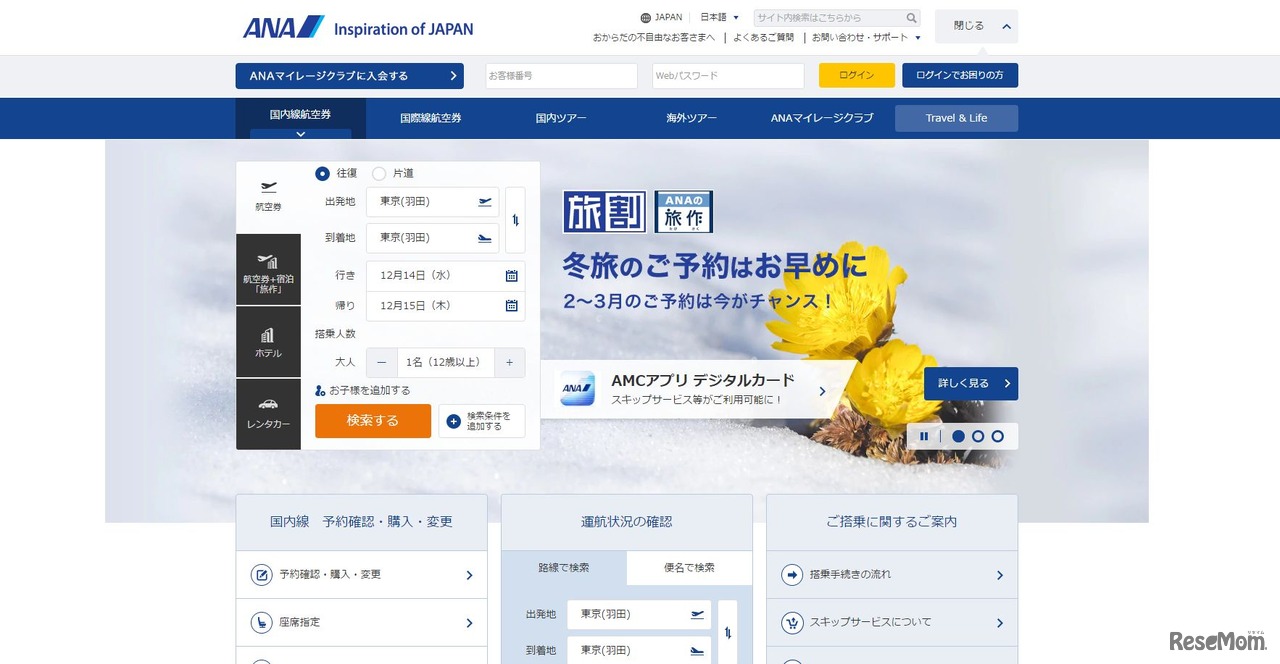1280x664 pixels.
Task: Open booking form 到着地 airport selector
Action: click(433, 238)
